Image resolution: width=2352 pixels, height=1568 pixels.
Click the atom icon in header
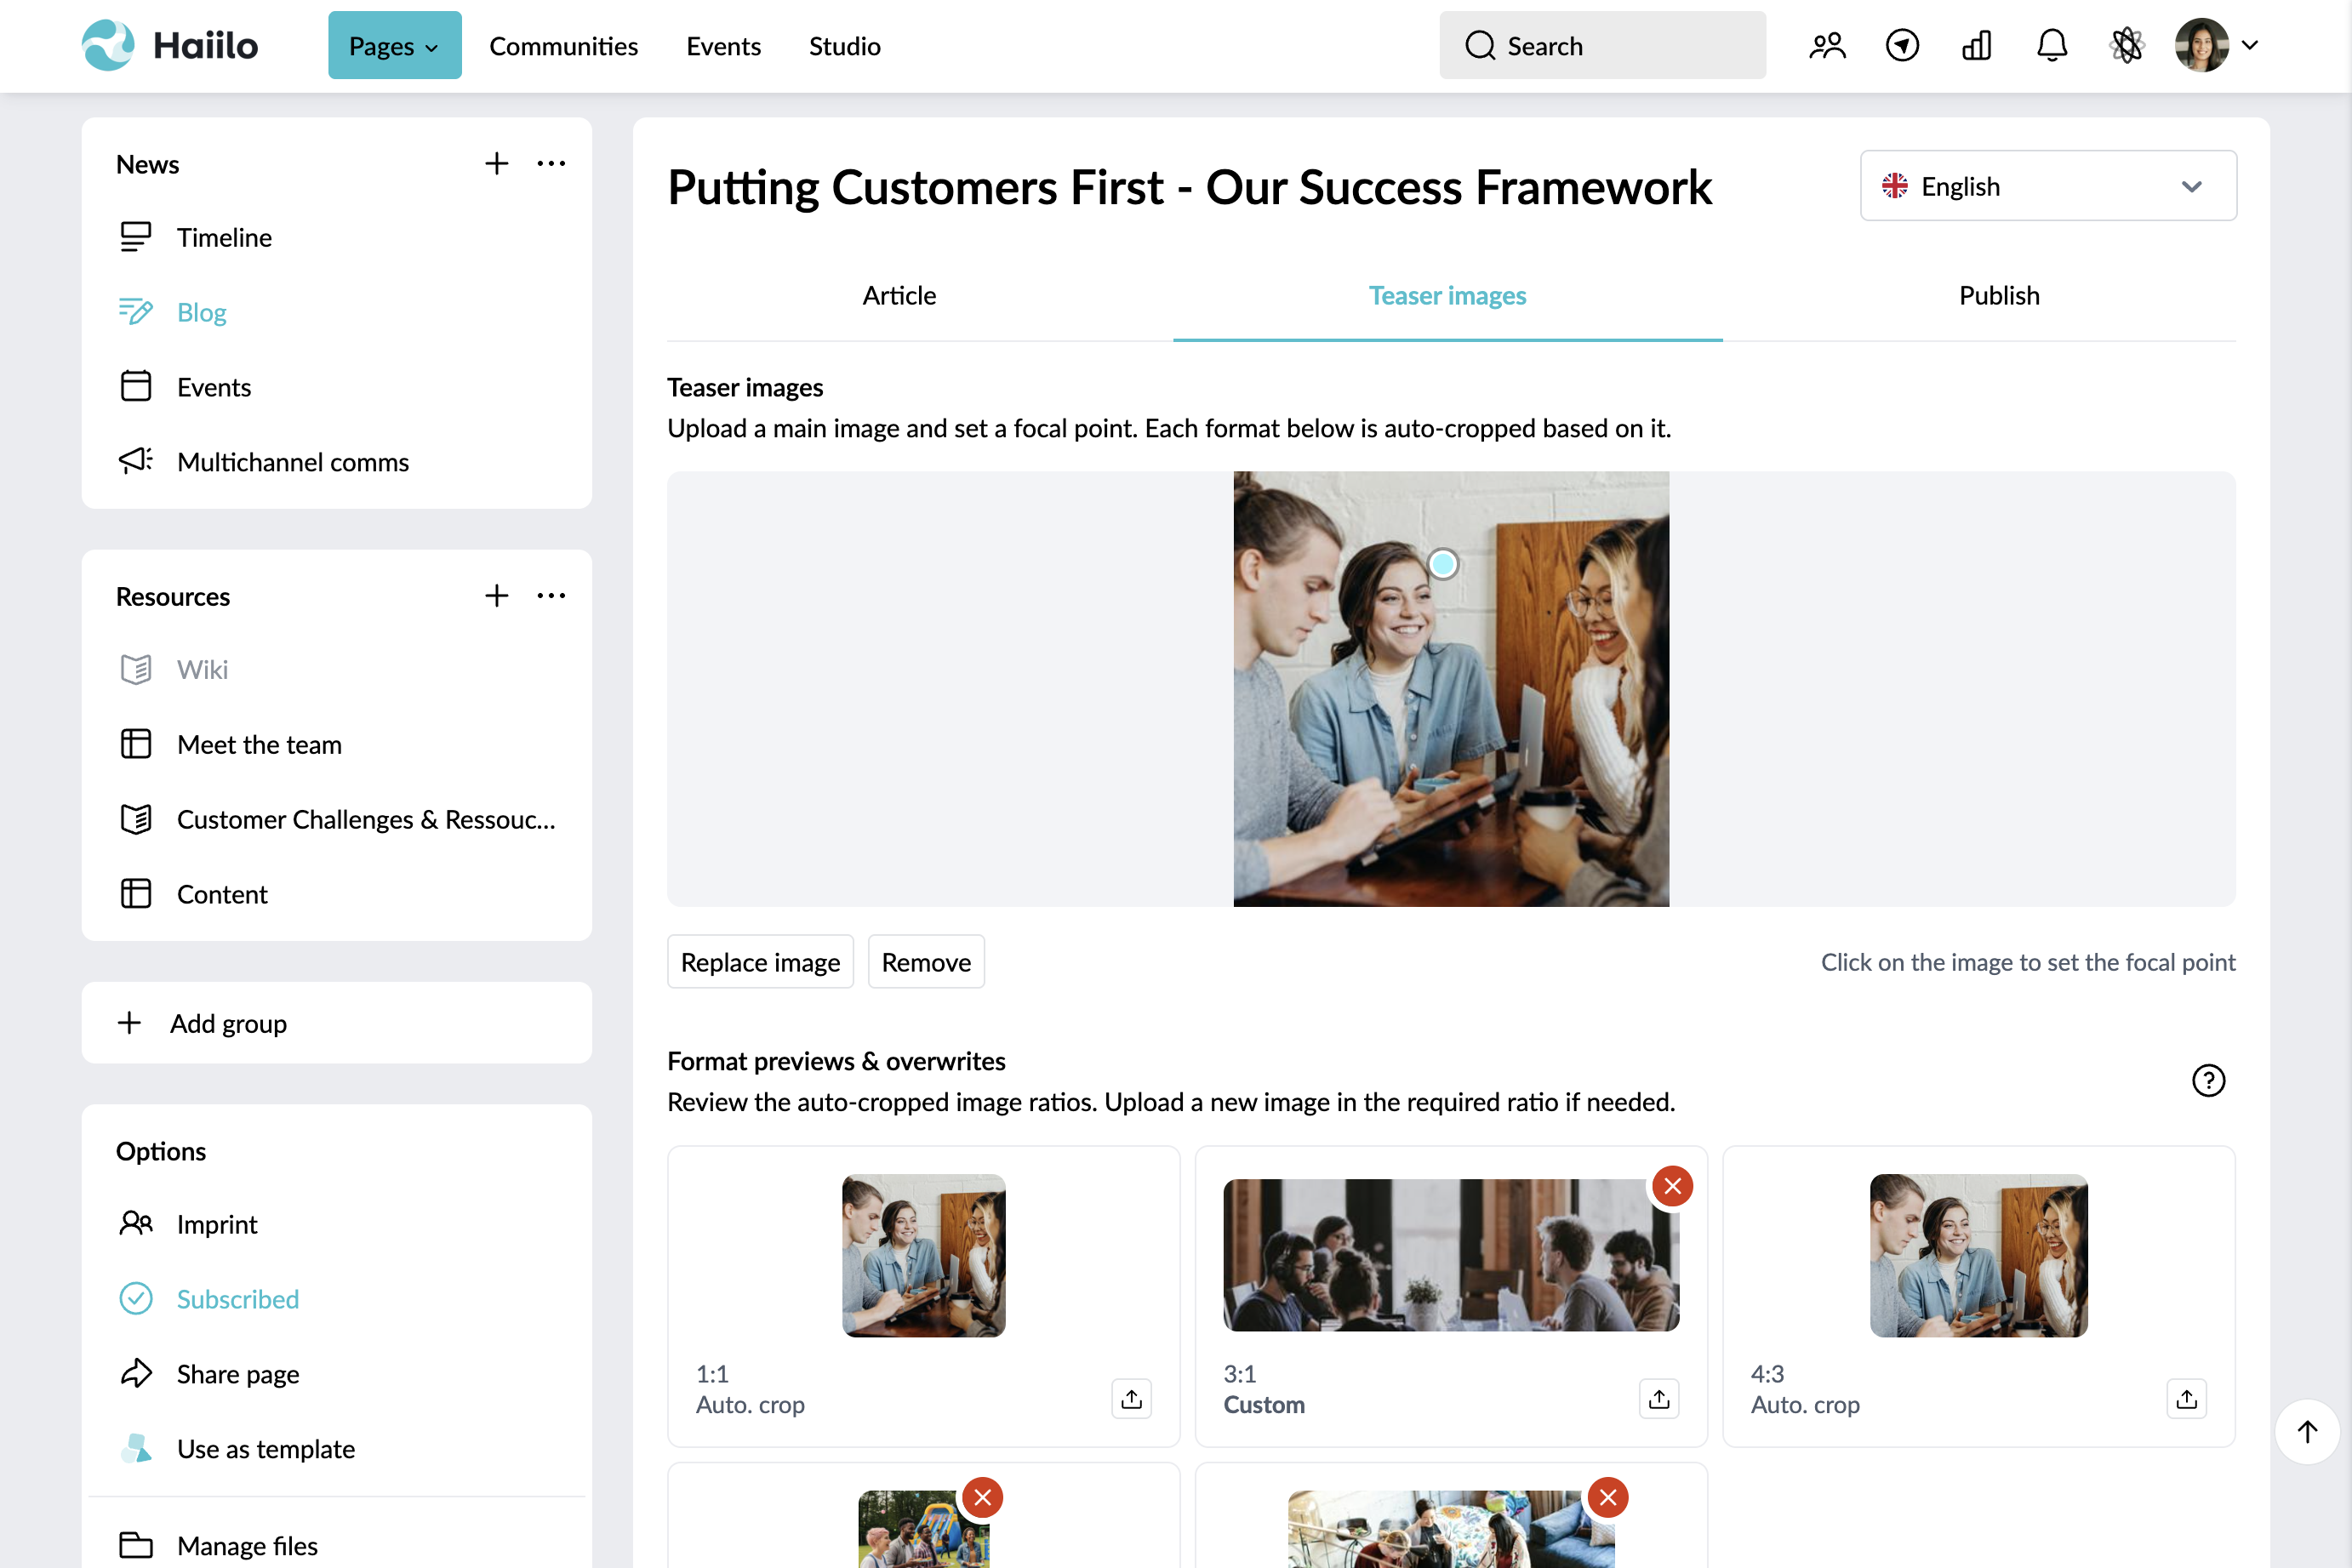click(2127, 45)
